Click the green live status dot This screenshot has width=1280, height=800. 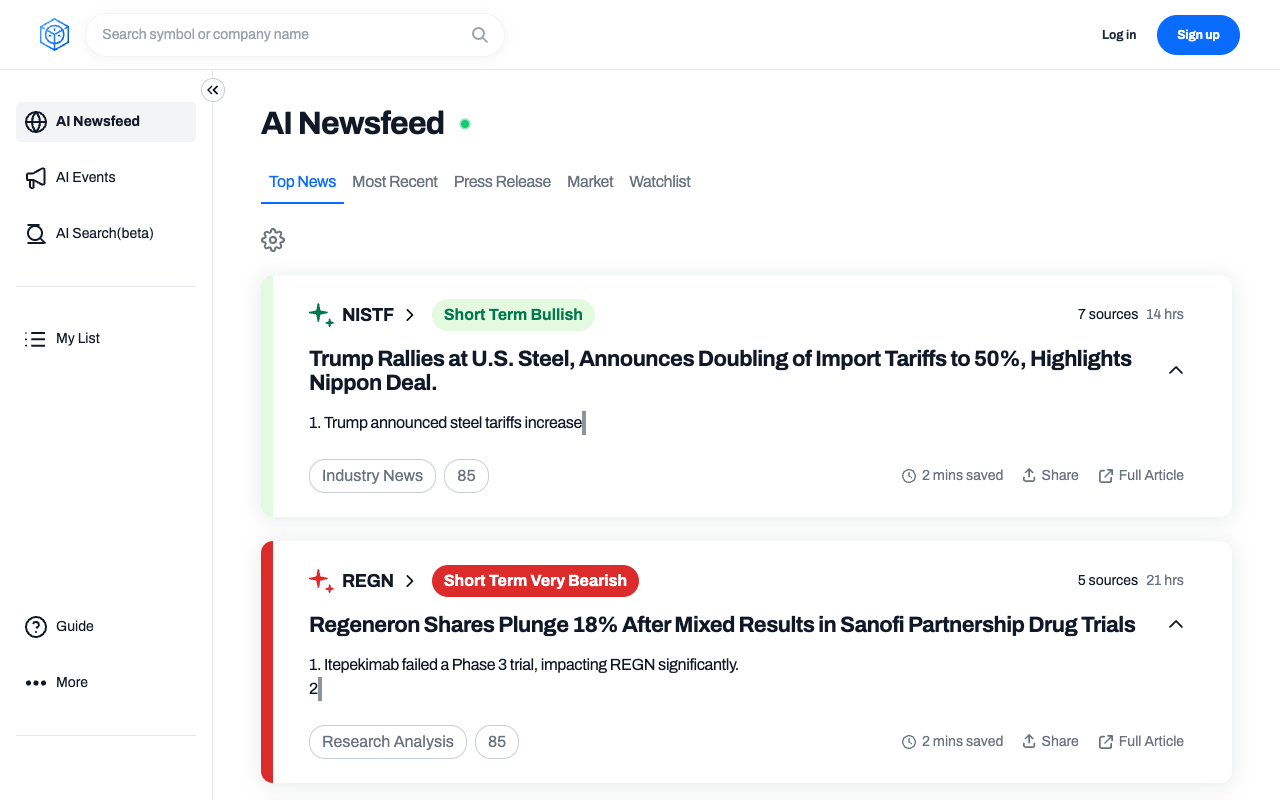pos(465,124)
